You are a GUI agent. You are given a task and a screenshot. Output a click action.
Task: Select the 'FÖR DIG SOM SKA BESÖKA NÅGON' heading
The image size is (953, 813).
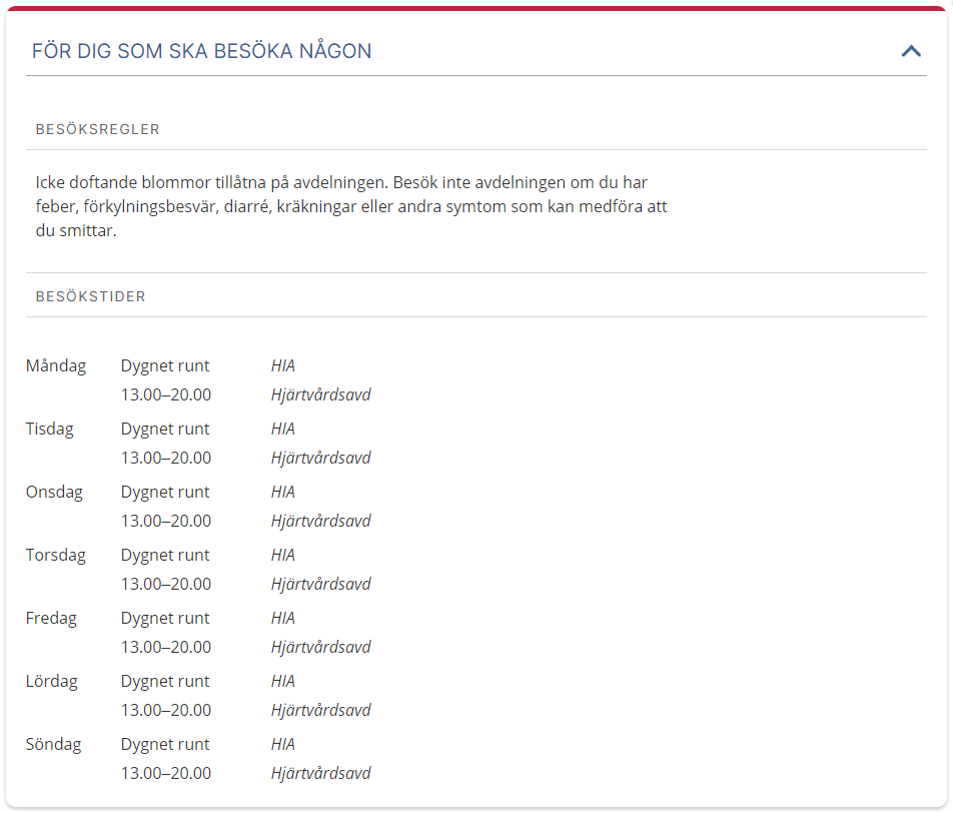click(202, 51)
